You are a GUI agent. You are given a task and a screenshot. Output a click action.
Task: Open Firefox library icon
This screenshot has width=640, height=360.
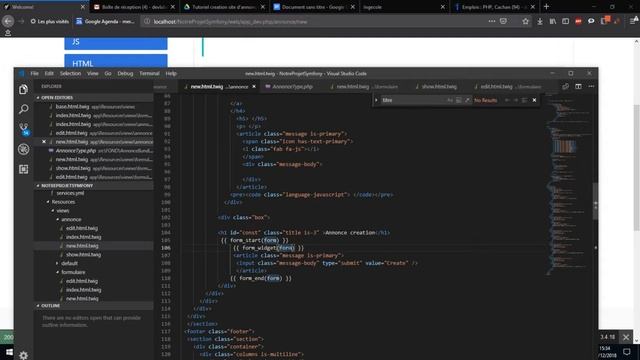click(552, 21)
